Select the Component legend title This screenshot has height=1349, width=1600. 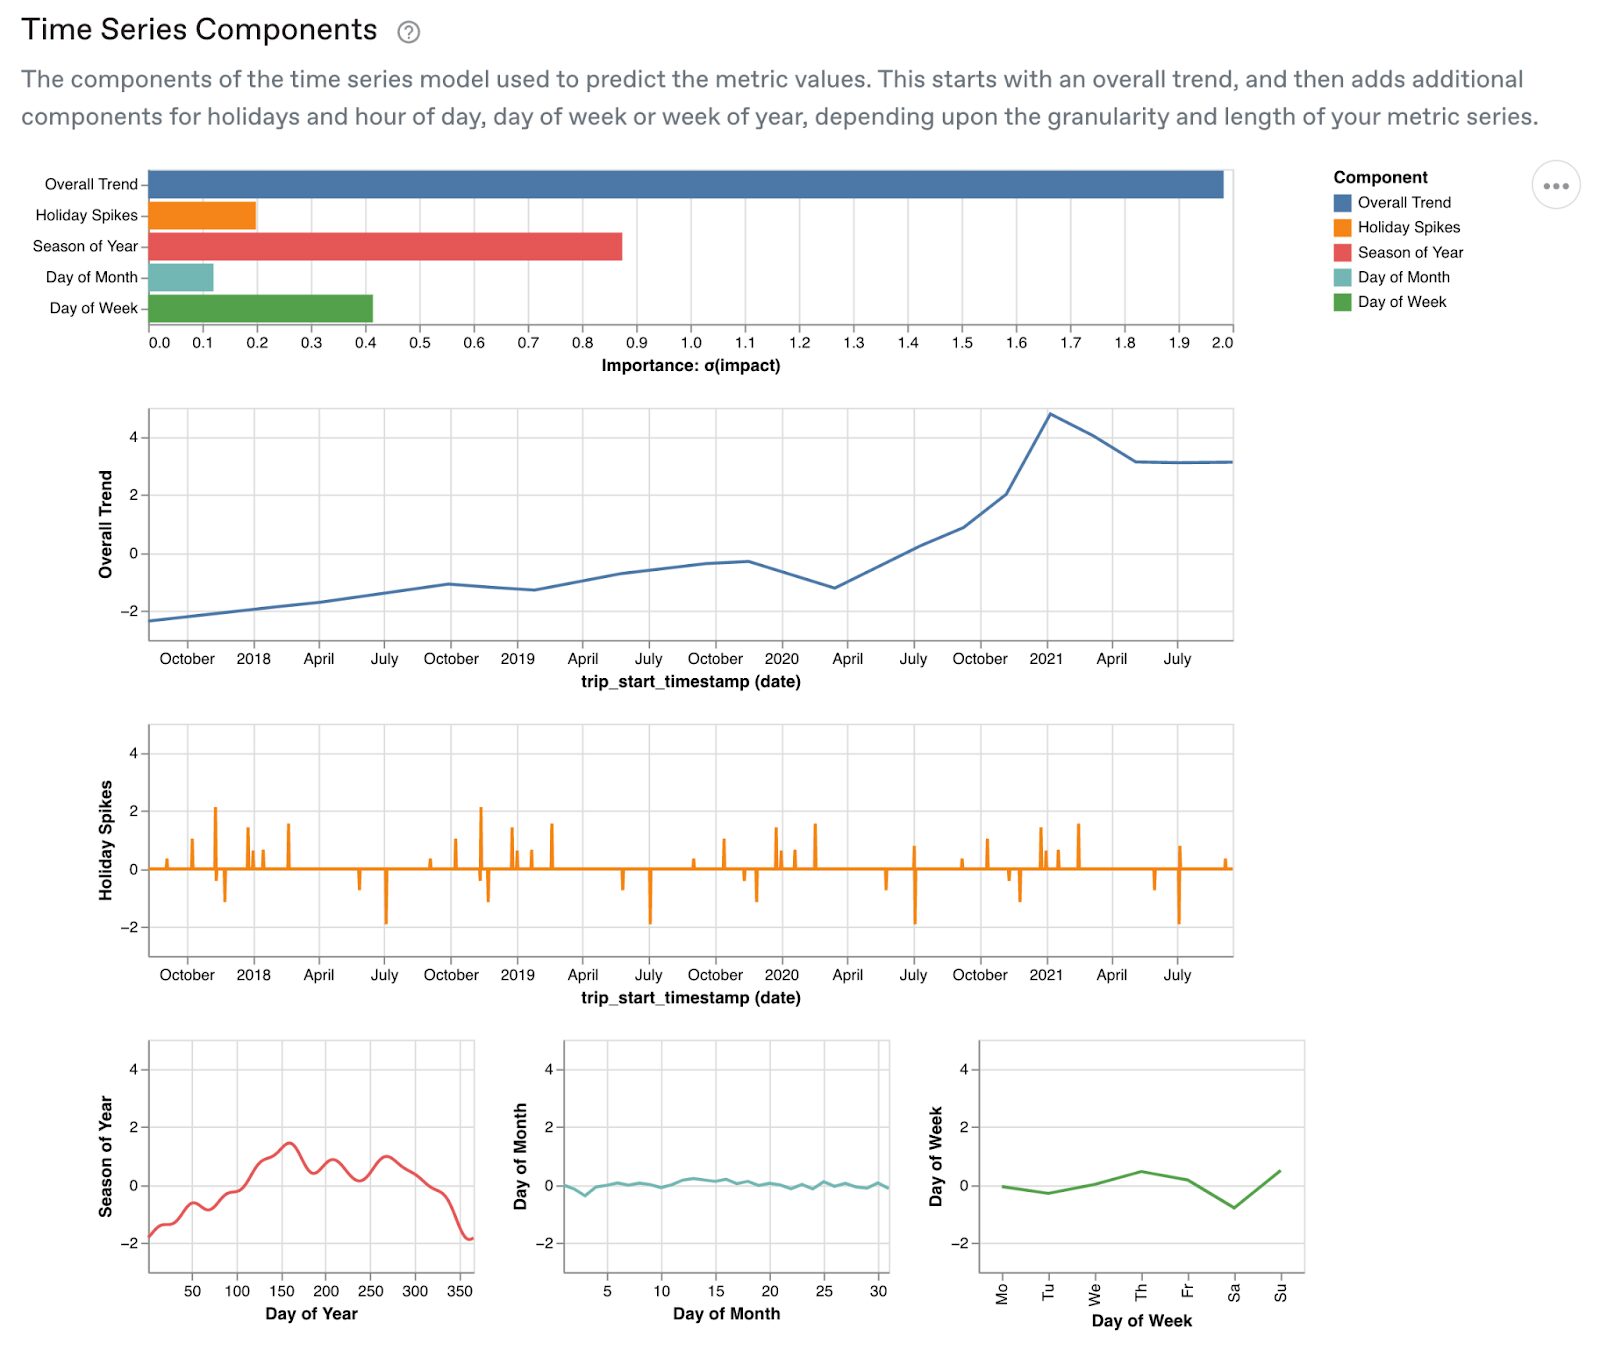point(1380,177)
